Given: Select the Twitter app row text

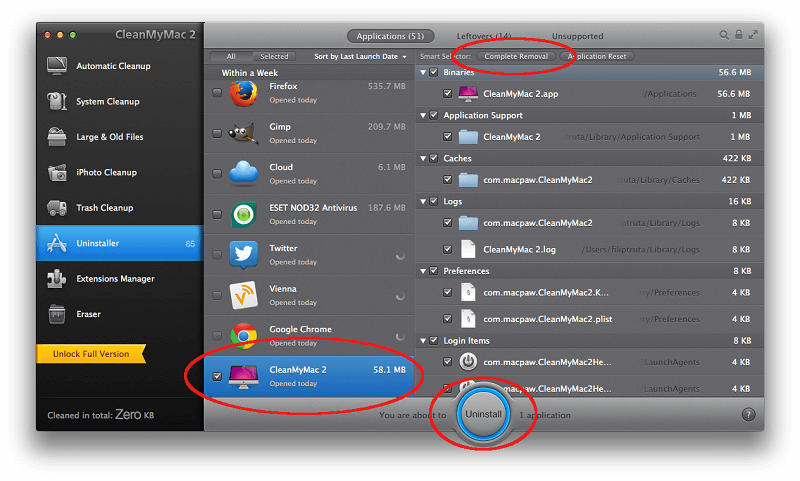Looking at the screenshot, I should pyautogui.click(x=293, y=255).
